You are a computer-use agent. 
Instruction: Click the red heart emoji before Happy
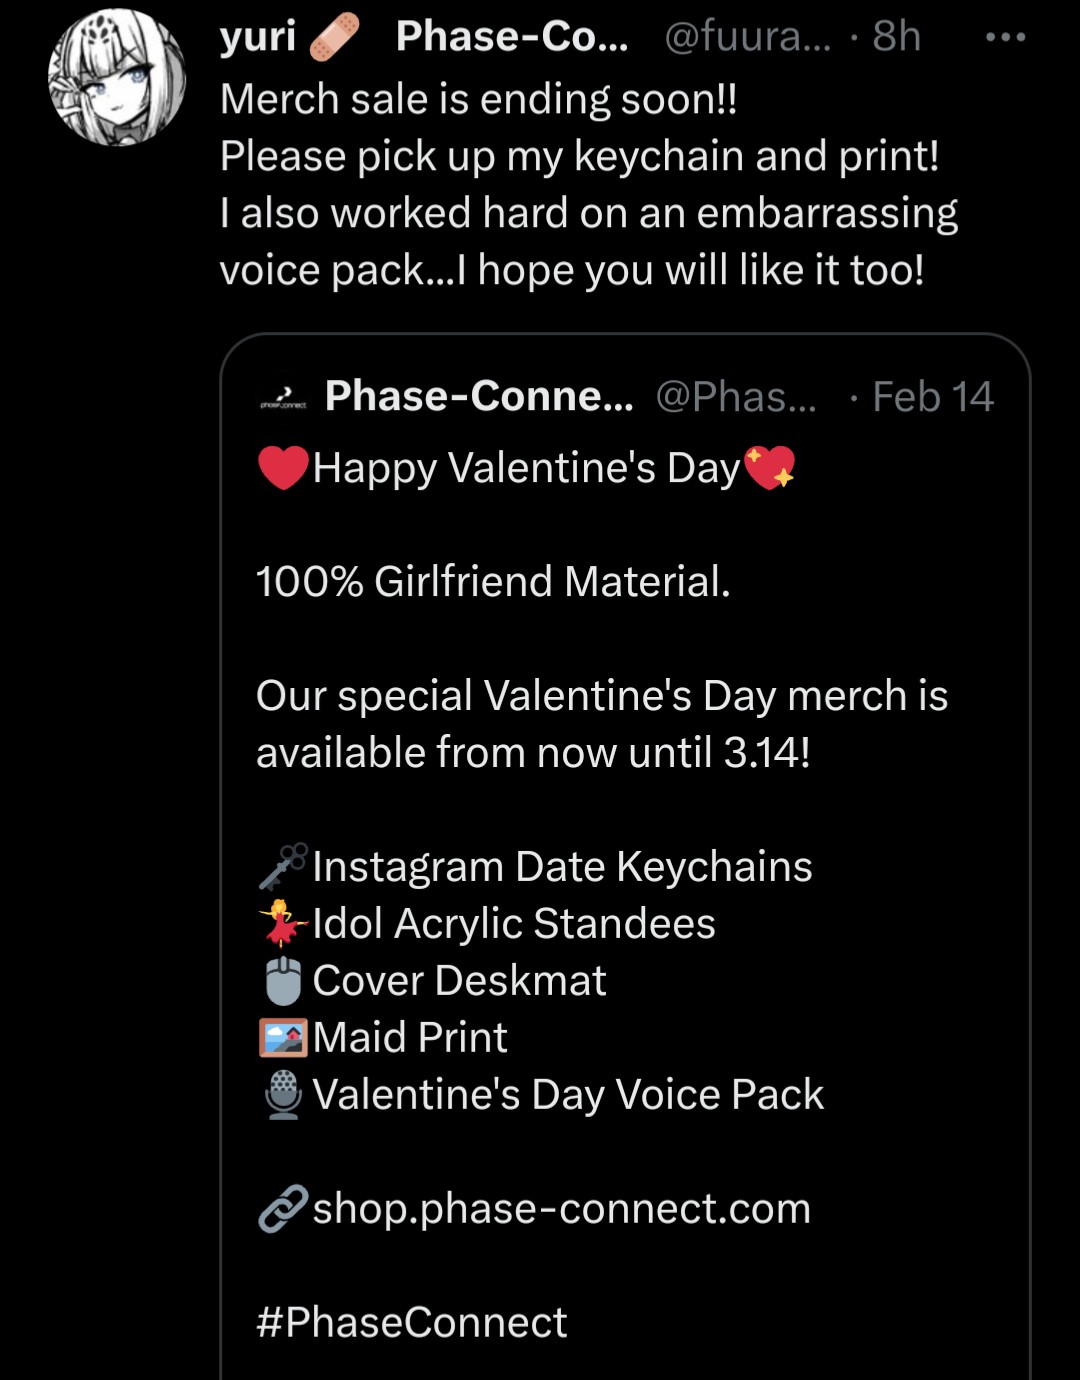(283, 468)
